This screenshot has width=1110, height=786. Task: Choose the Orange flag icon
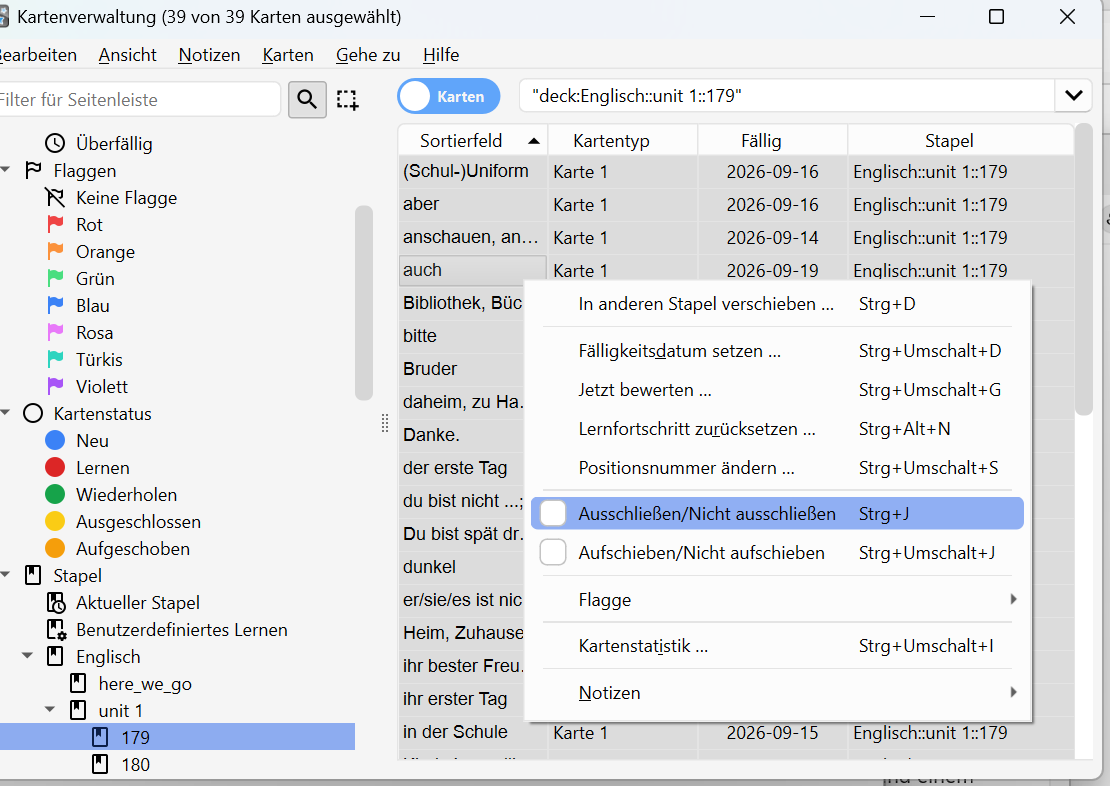[55, 251]
